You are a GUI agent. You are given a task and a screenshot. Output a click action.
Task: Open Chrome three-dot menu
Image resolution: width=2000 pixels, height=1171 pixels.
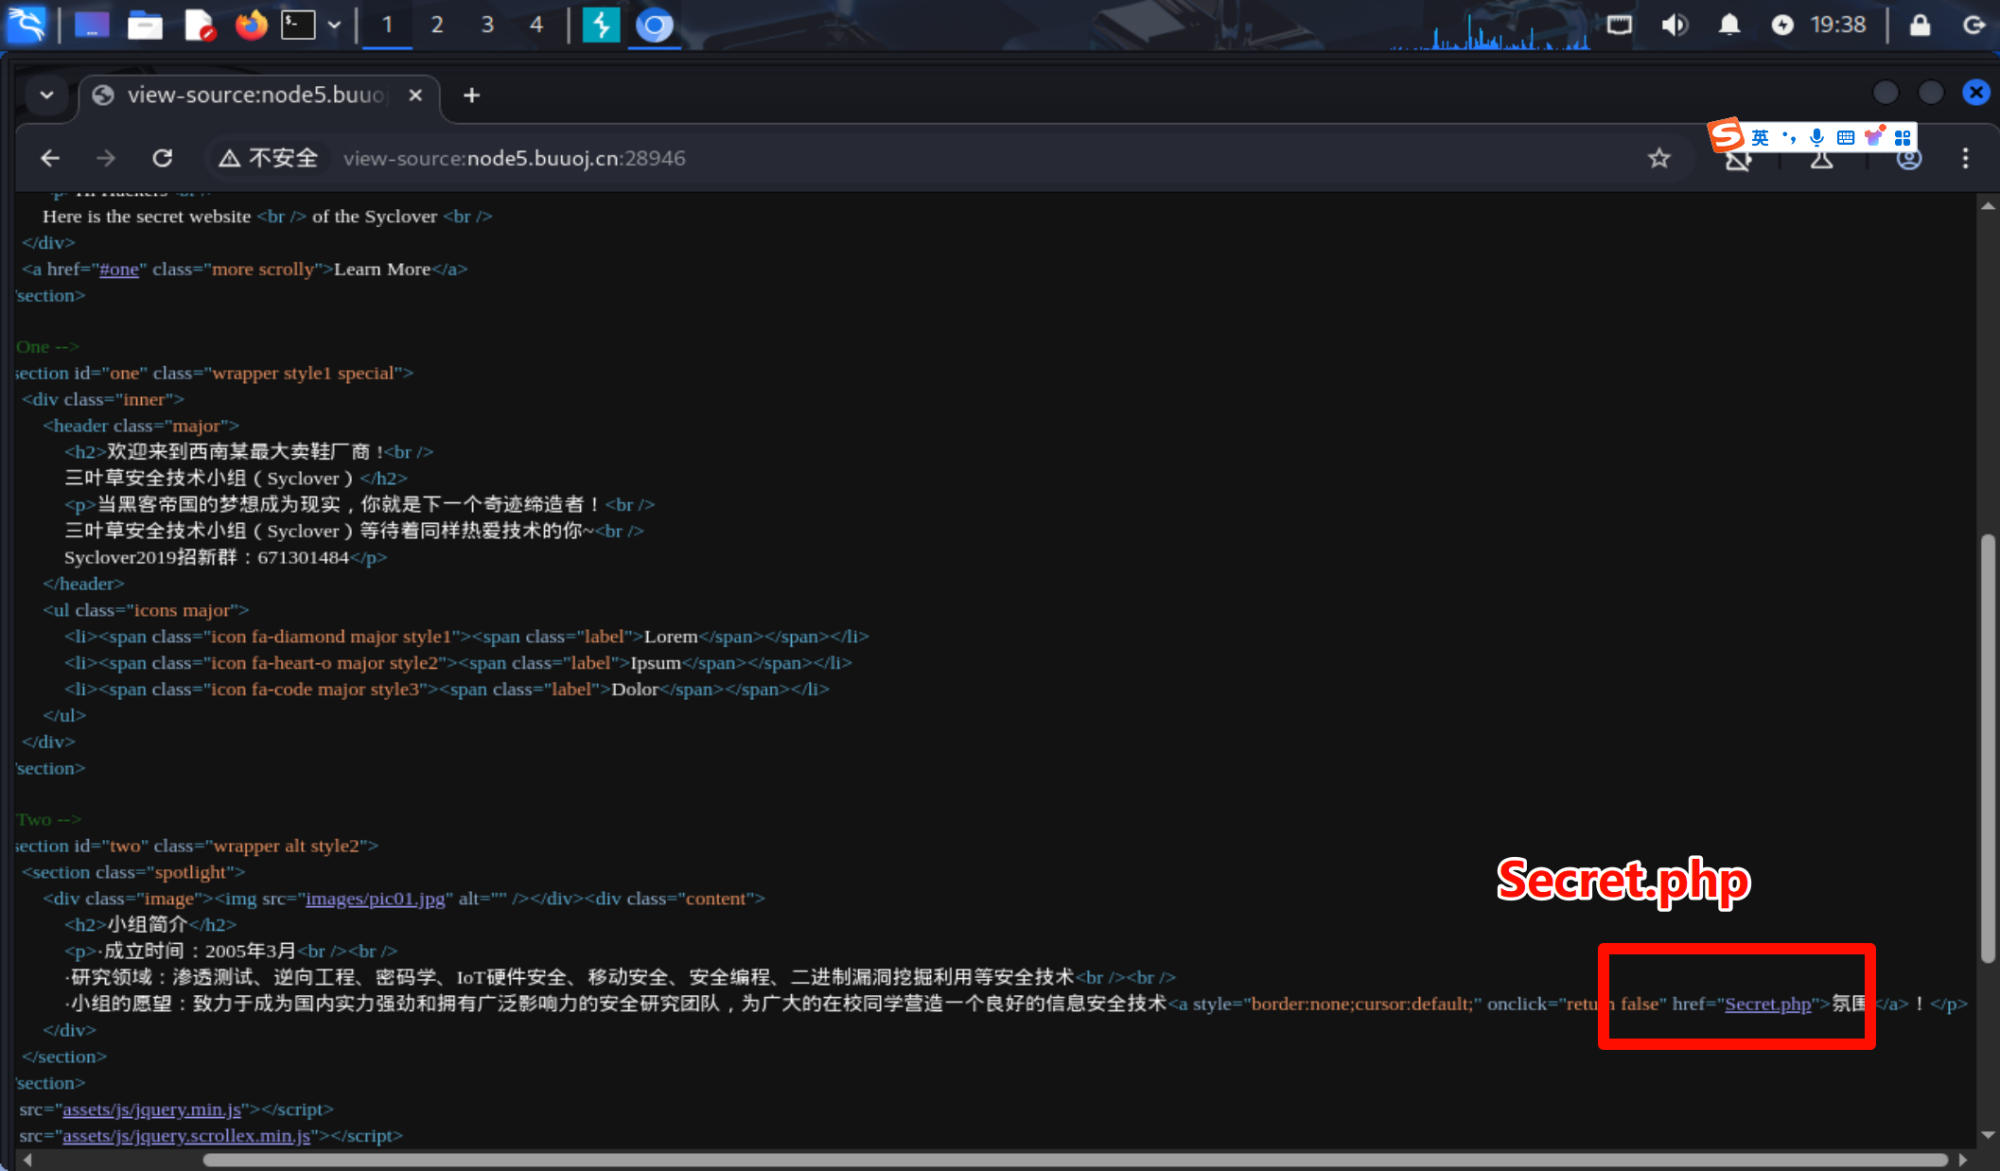1965,158
